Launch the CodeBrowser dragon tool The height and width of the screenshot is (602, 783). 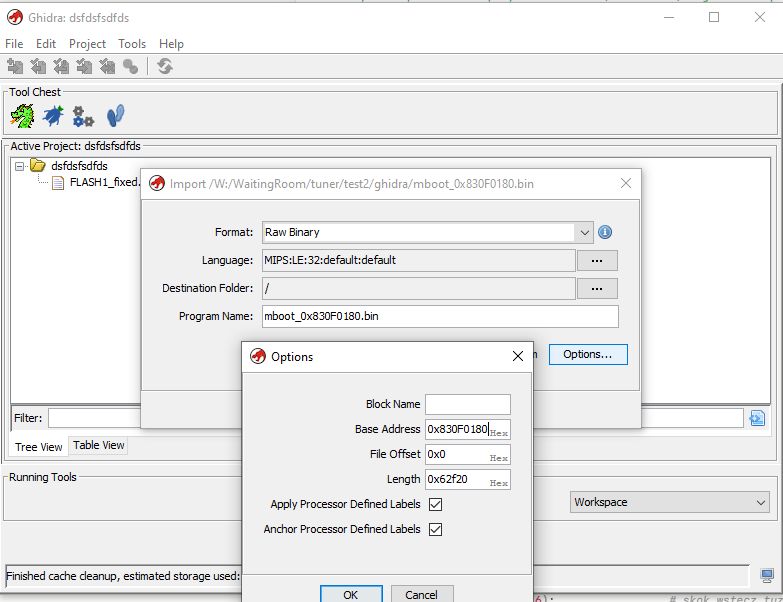click(x=22, y=116)
